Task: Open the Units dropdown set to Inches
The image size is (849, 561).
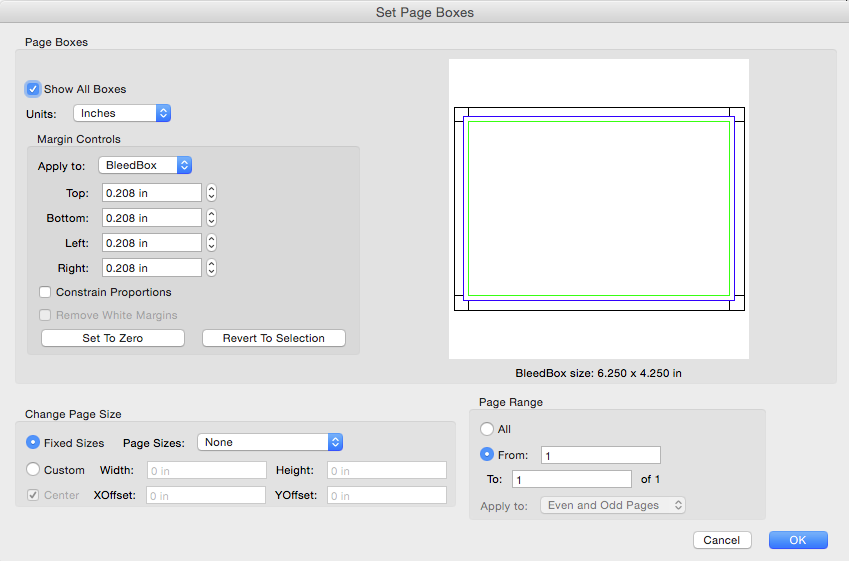Action: pyautogui.click(x=122, y=113)
